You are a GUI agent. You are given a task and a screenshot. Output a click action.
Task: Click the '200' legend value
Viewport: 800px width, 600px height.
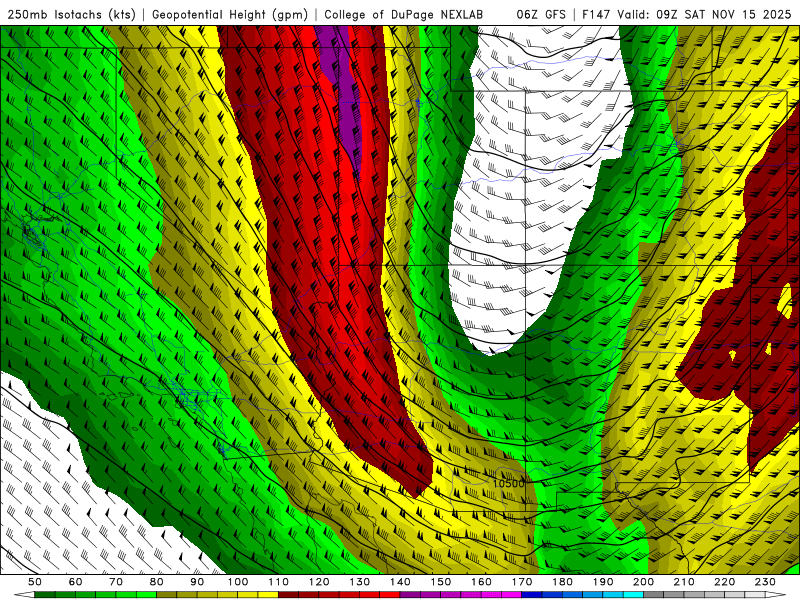(x=643, y=582)
